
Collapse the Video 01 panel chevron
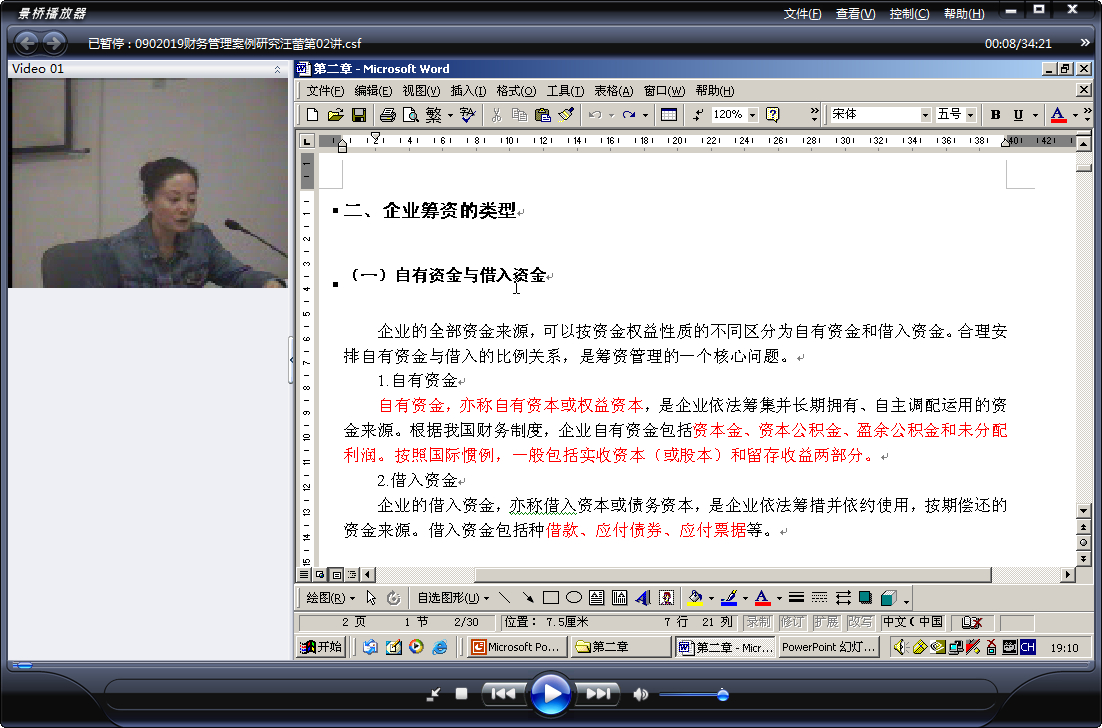[x=277, y=69]
